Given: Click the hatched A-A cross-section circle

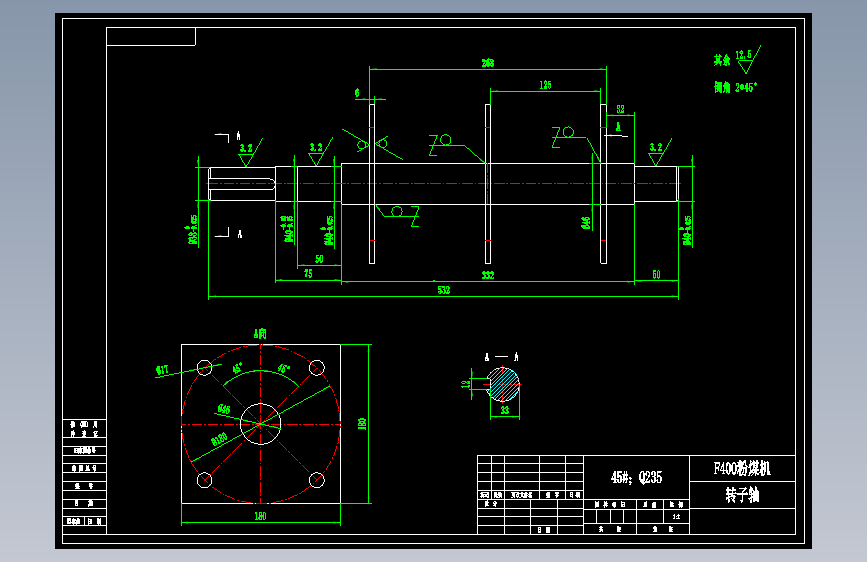Looking at the screenshot, I should pos(503,384).
